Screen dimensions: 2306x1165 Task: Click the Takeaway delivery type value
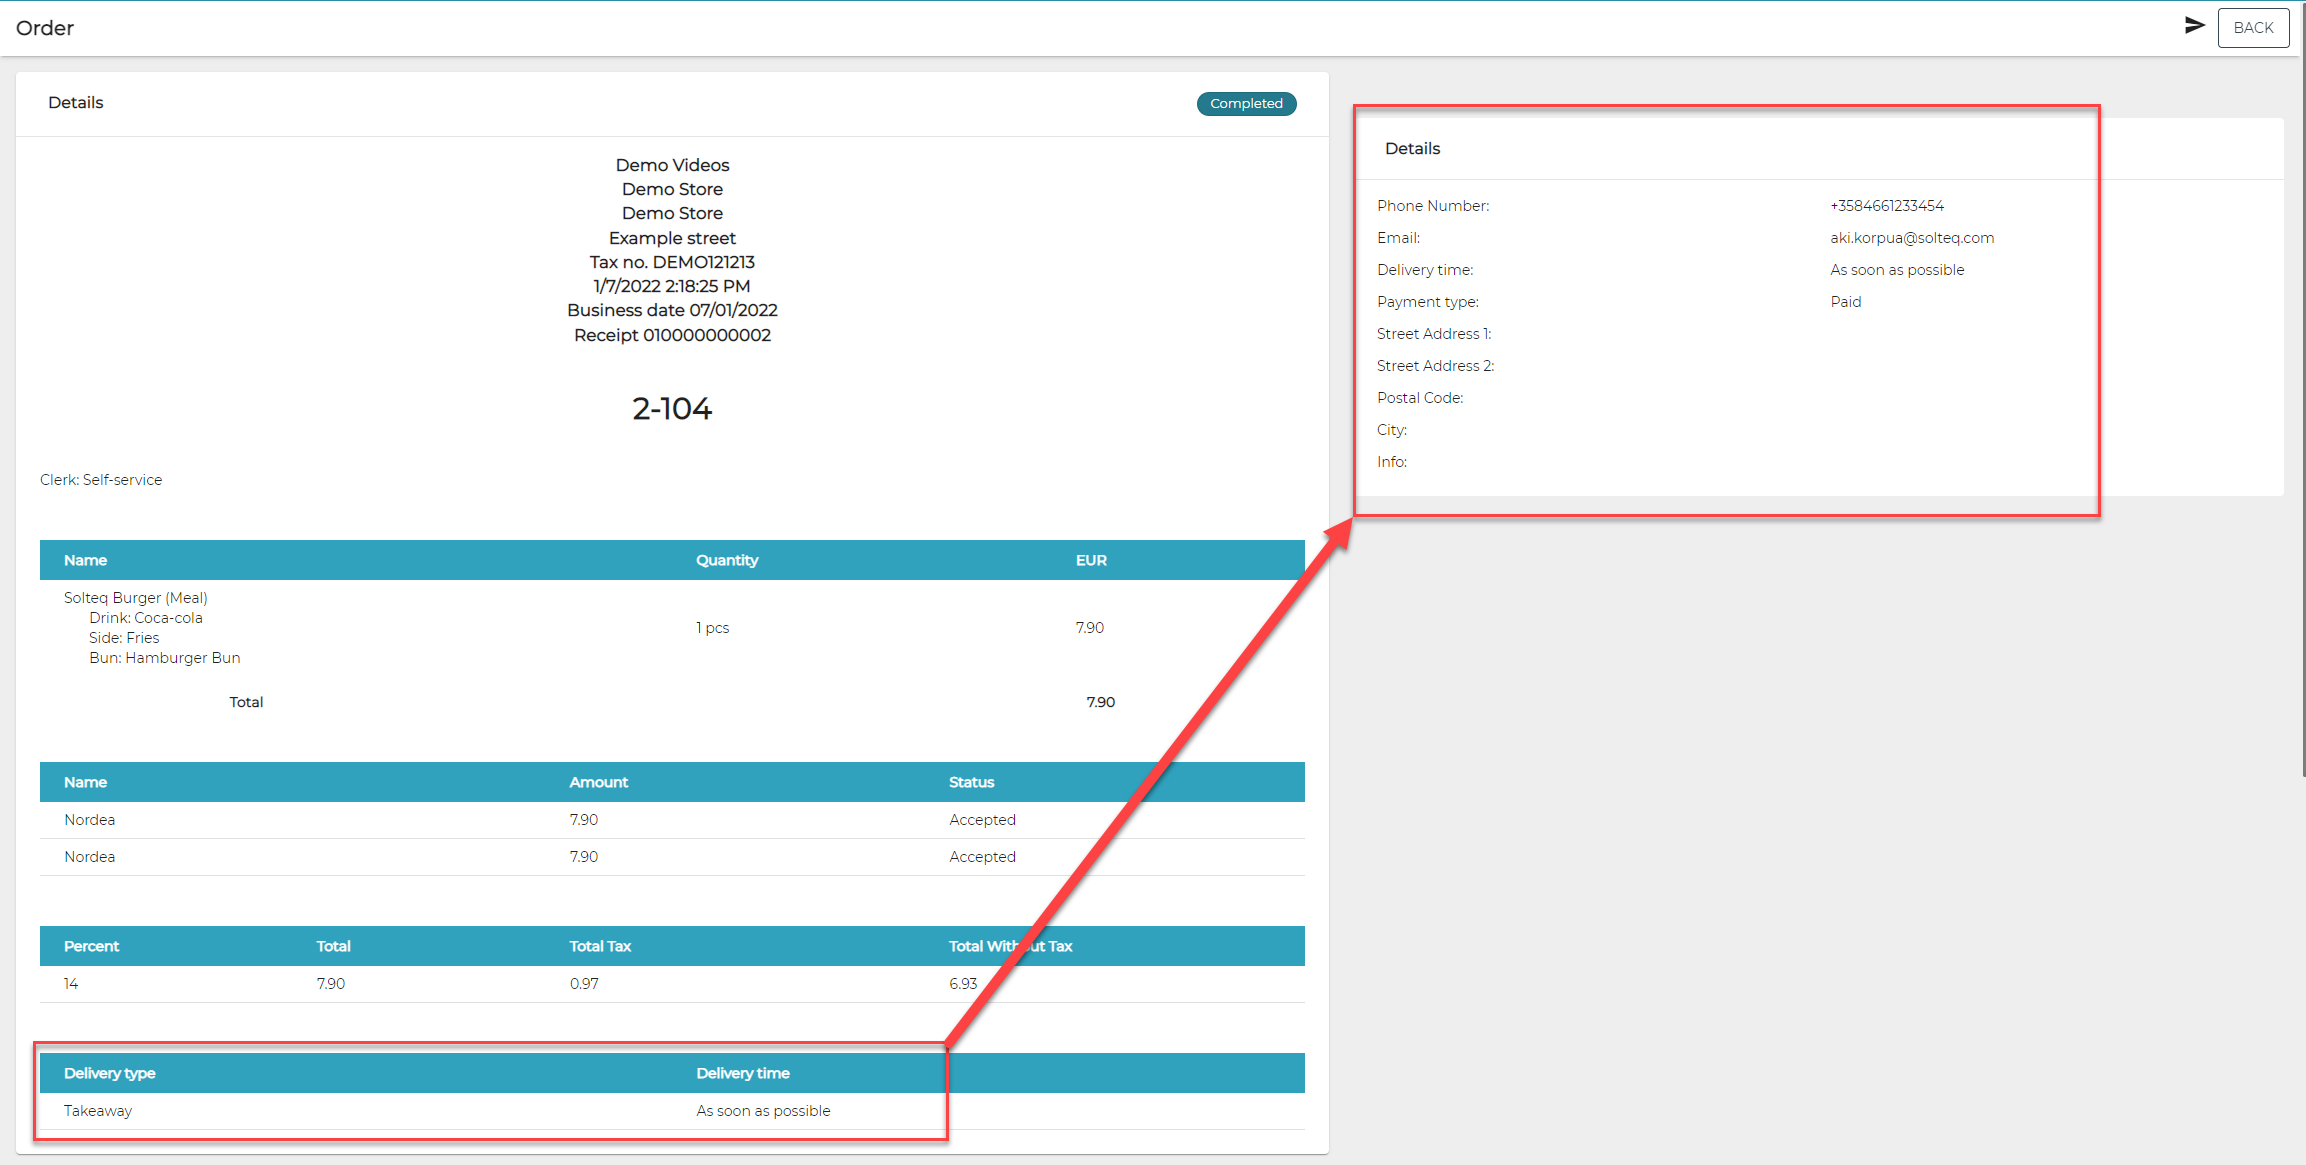pyautogui.click(x=98, y=1111)
